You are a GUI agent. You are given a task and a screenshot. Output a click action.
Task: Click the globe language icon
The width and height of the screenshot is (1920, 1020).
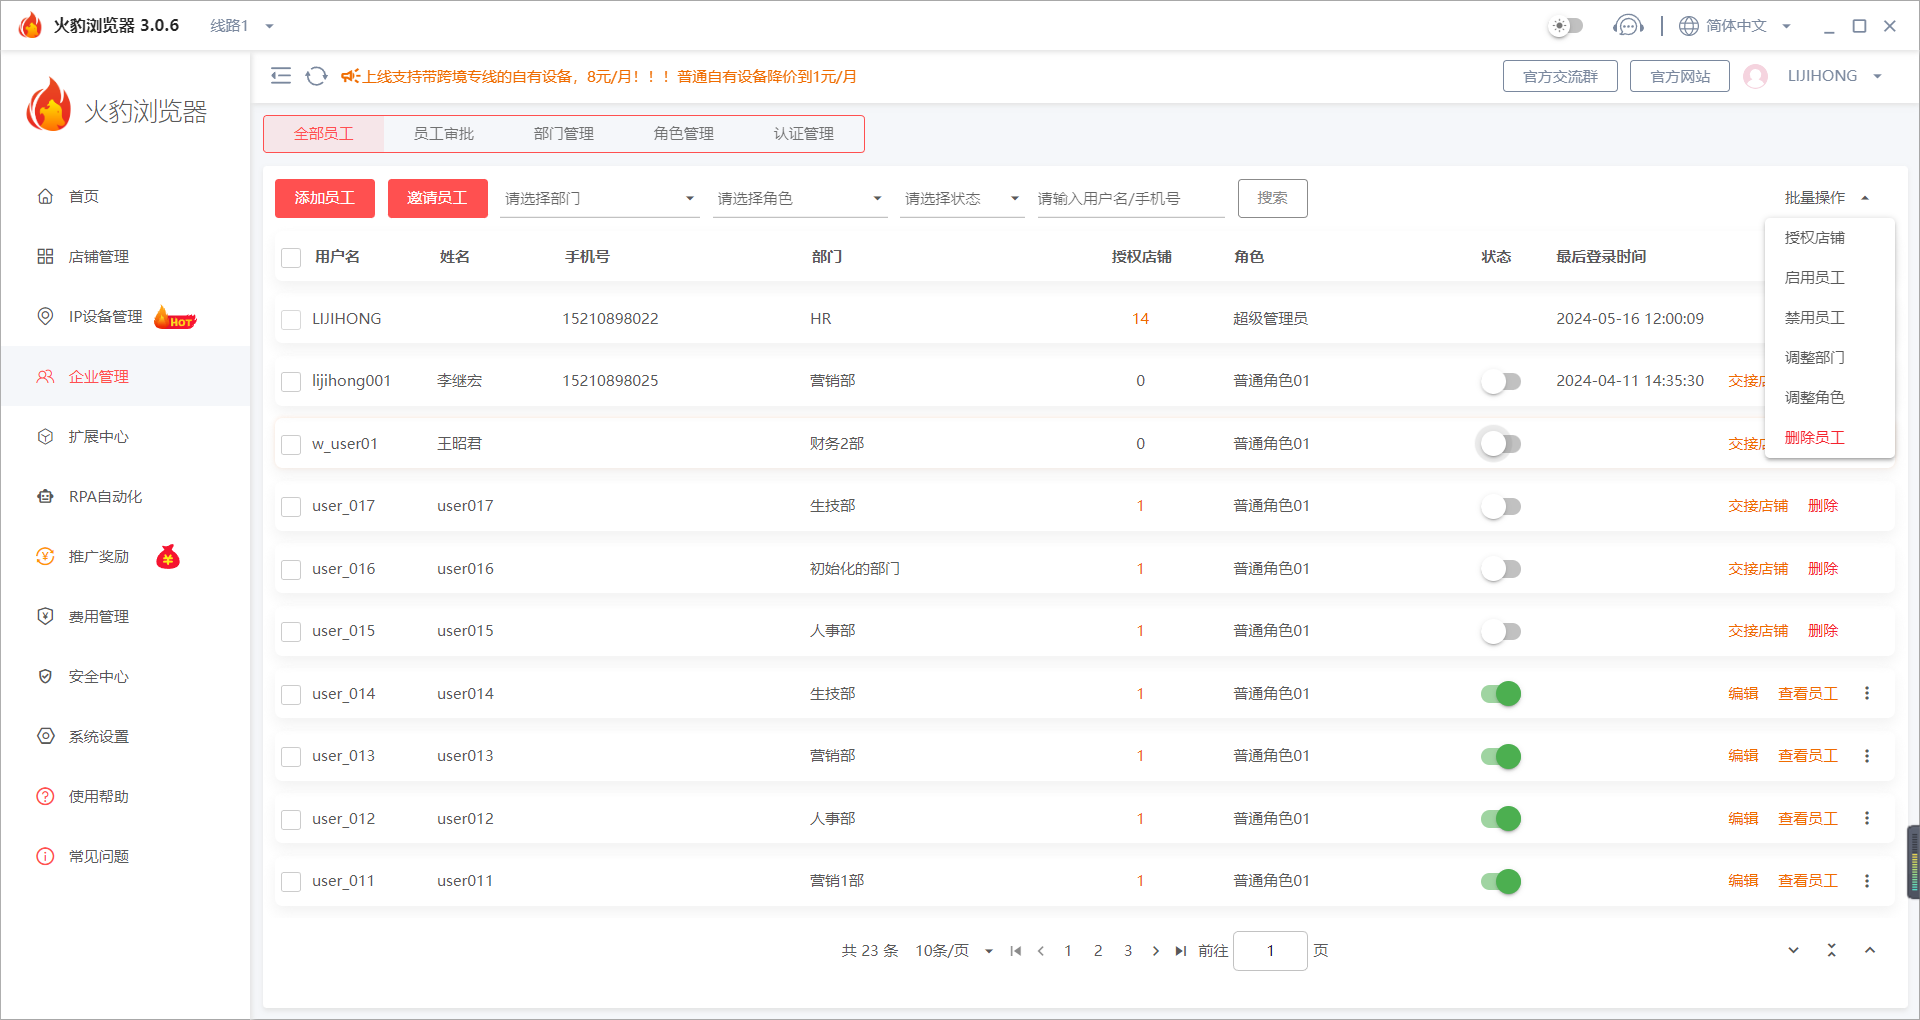(x=1689, y=26)
